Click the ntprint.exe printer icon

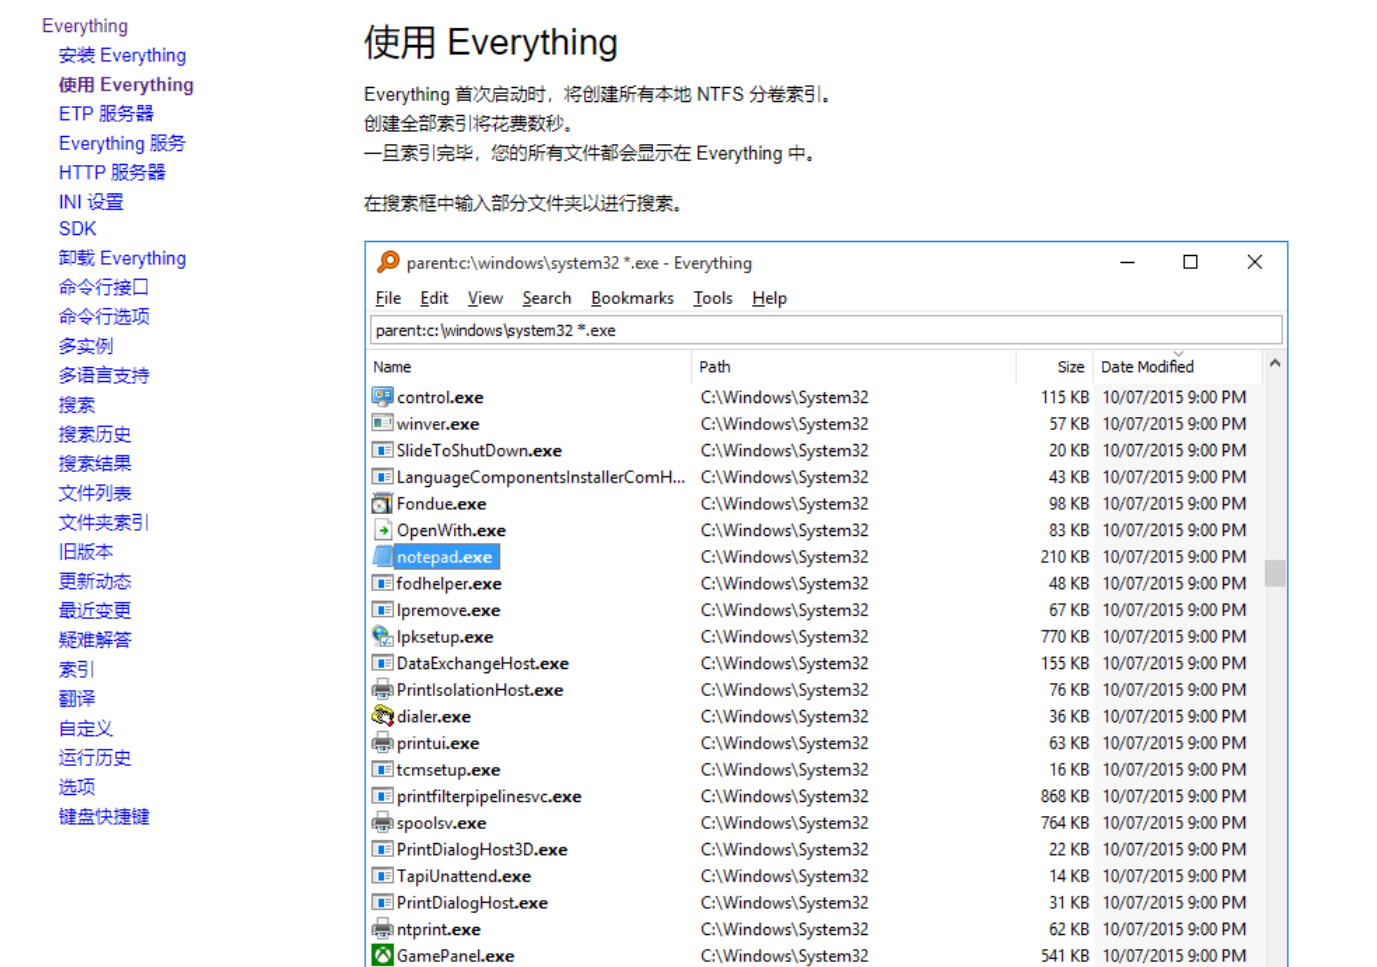[x=383, y=929]
